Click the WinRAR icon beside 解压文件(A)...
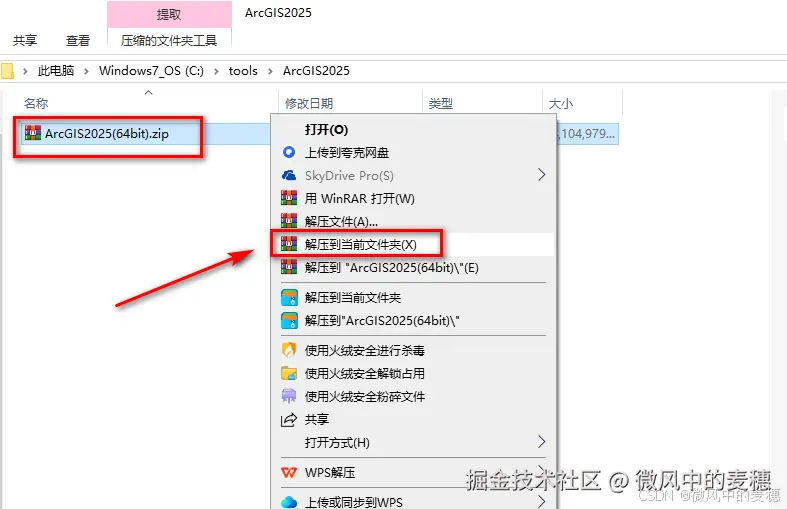787x509 pixels. pyautogui.click(x=289, y=221)
